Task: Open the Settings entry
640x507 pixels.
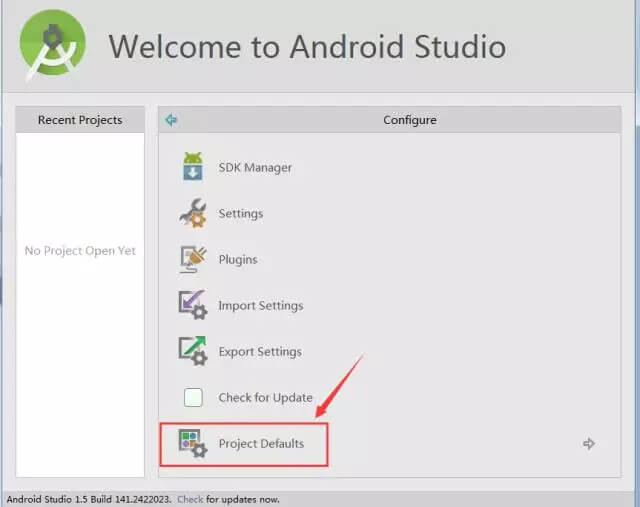Action: [x=241, y=213]
